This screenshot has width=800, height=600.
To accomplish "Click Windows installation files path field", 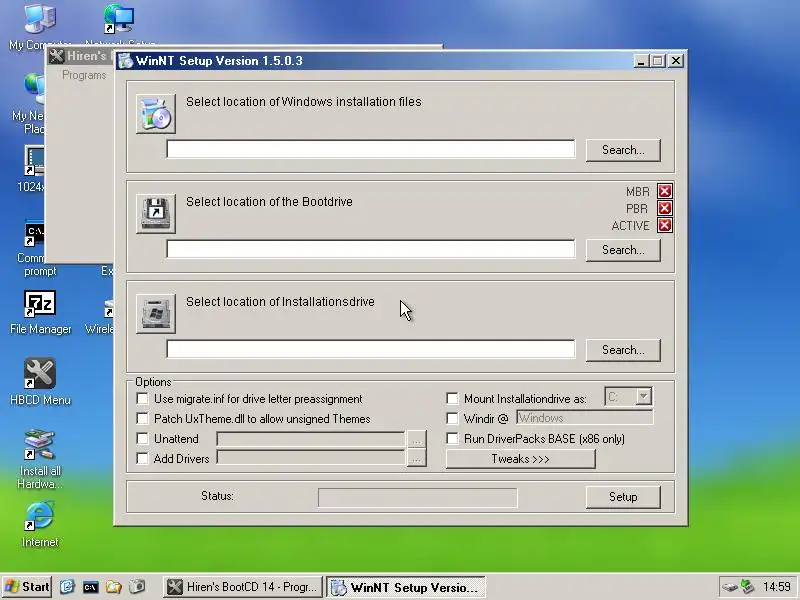I will [x=371, y=149].
